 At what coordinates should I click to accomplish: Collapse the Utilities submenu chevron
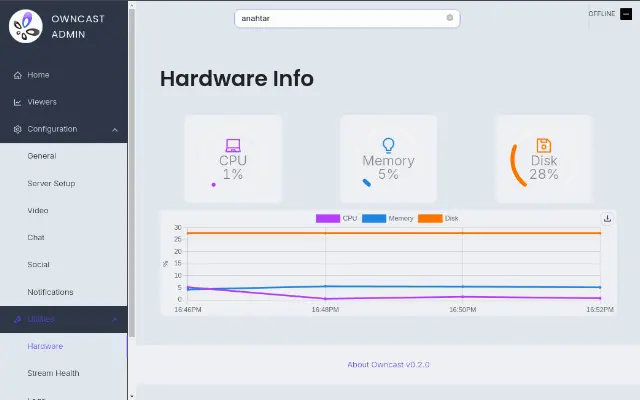[115, 320]
